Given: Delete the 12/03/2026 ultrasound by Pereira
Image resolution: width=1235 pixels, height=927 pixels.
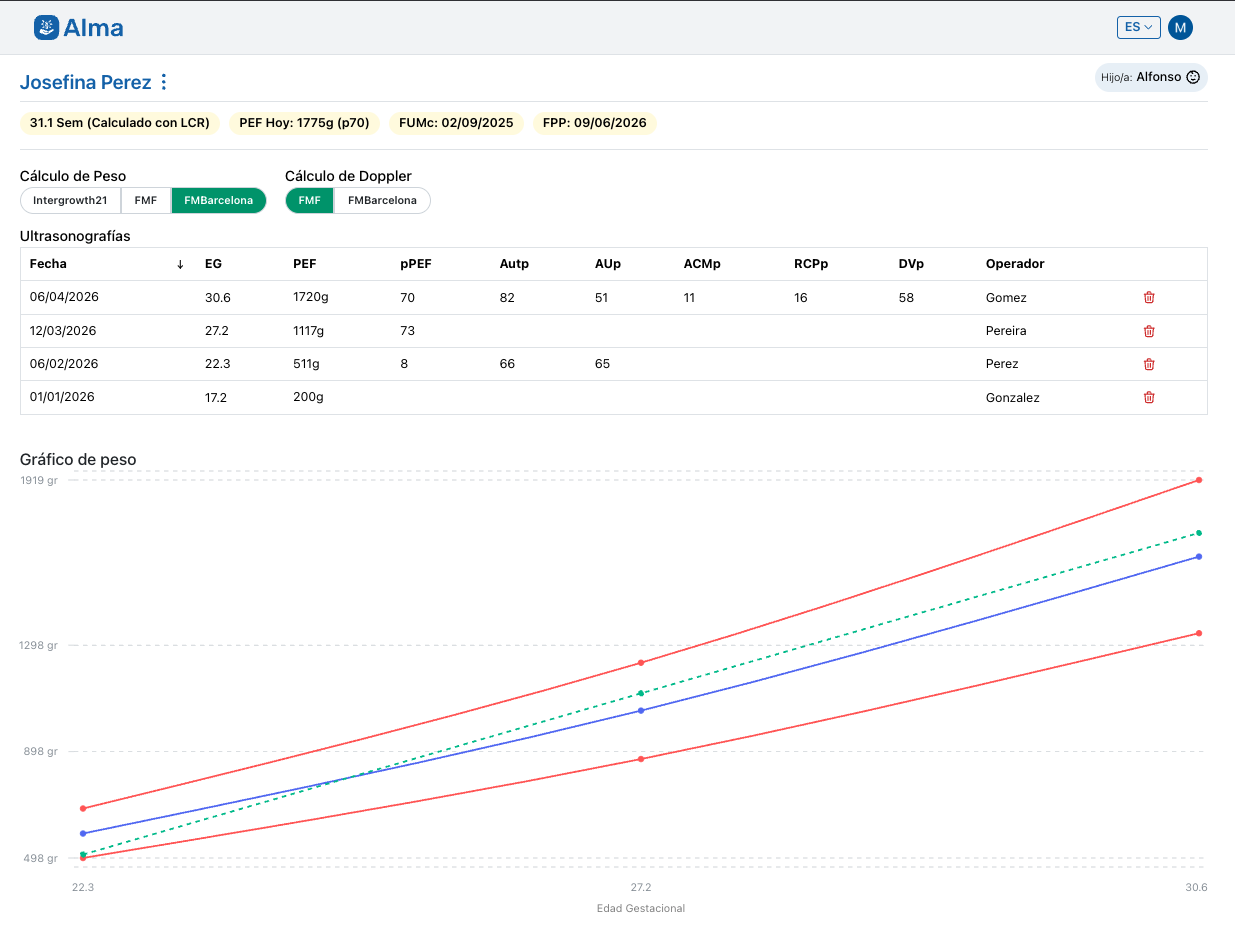Looking at the screenshot, I should 1149,331.
